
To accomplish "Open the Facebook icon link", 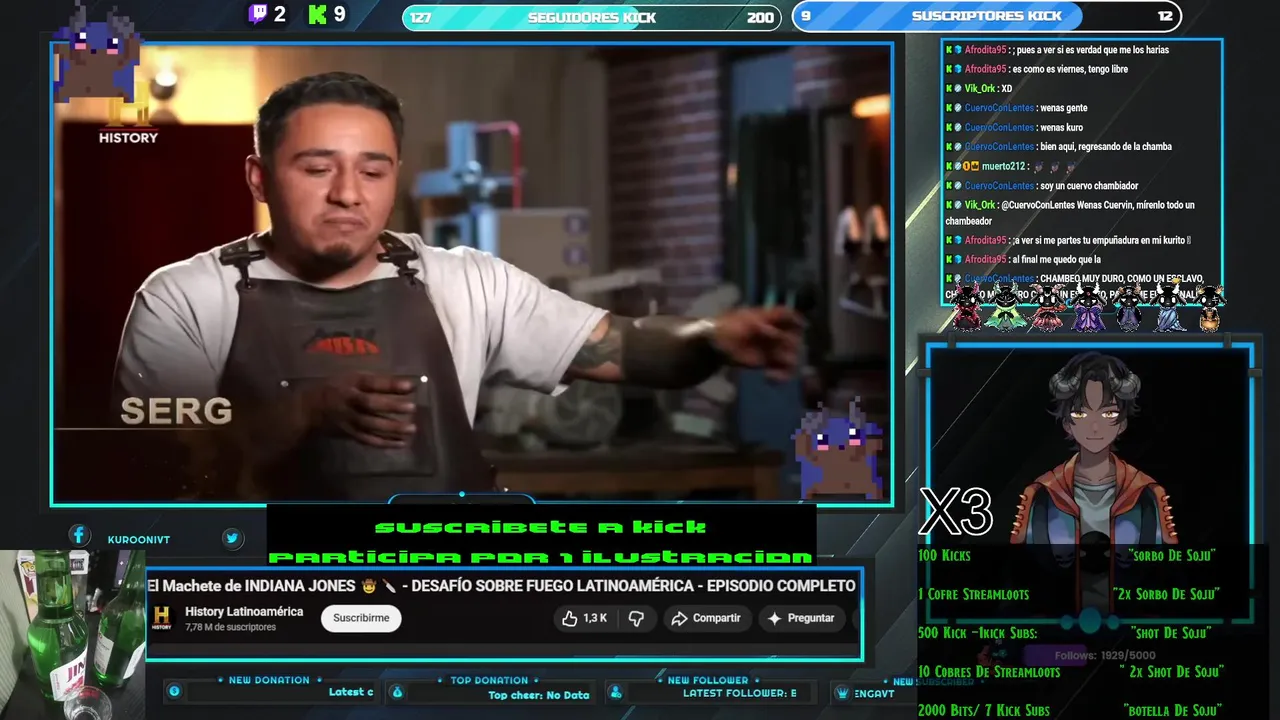I will click(78, 536).
